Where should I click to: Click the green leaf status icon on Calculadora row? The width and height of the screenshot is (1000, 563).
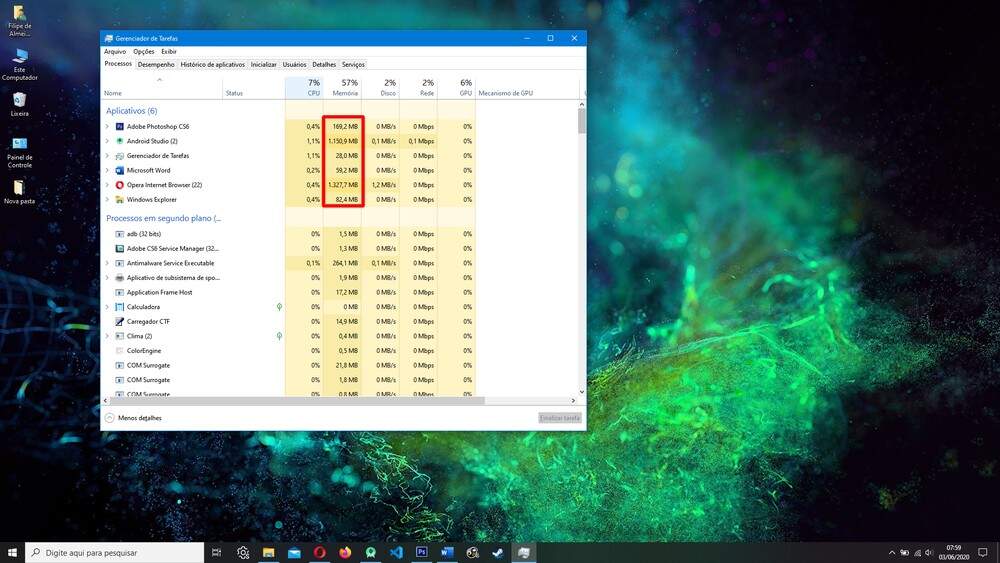[279, 307]
